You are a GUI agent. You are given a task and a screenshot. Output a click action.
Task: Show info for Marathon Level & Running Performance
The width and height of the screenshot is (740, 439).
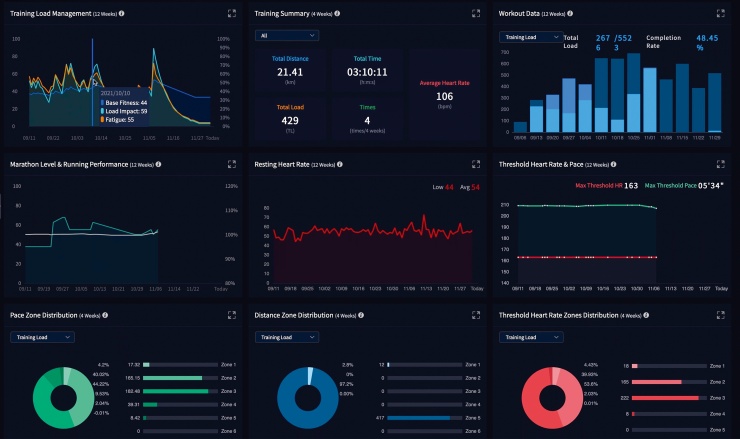coord(159,164)
